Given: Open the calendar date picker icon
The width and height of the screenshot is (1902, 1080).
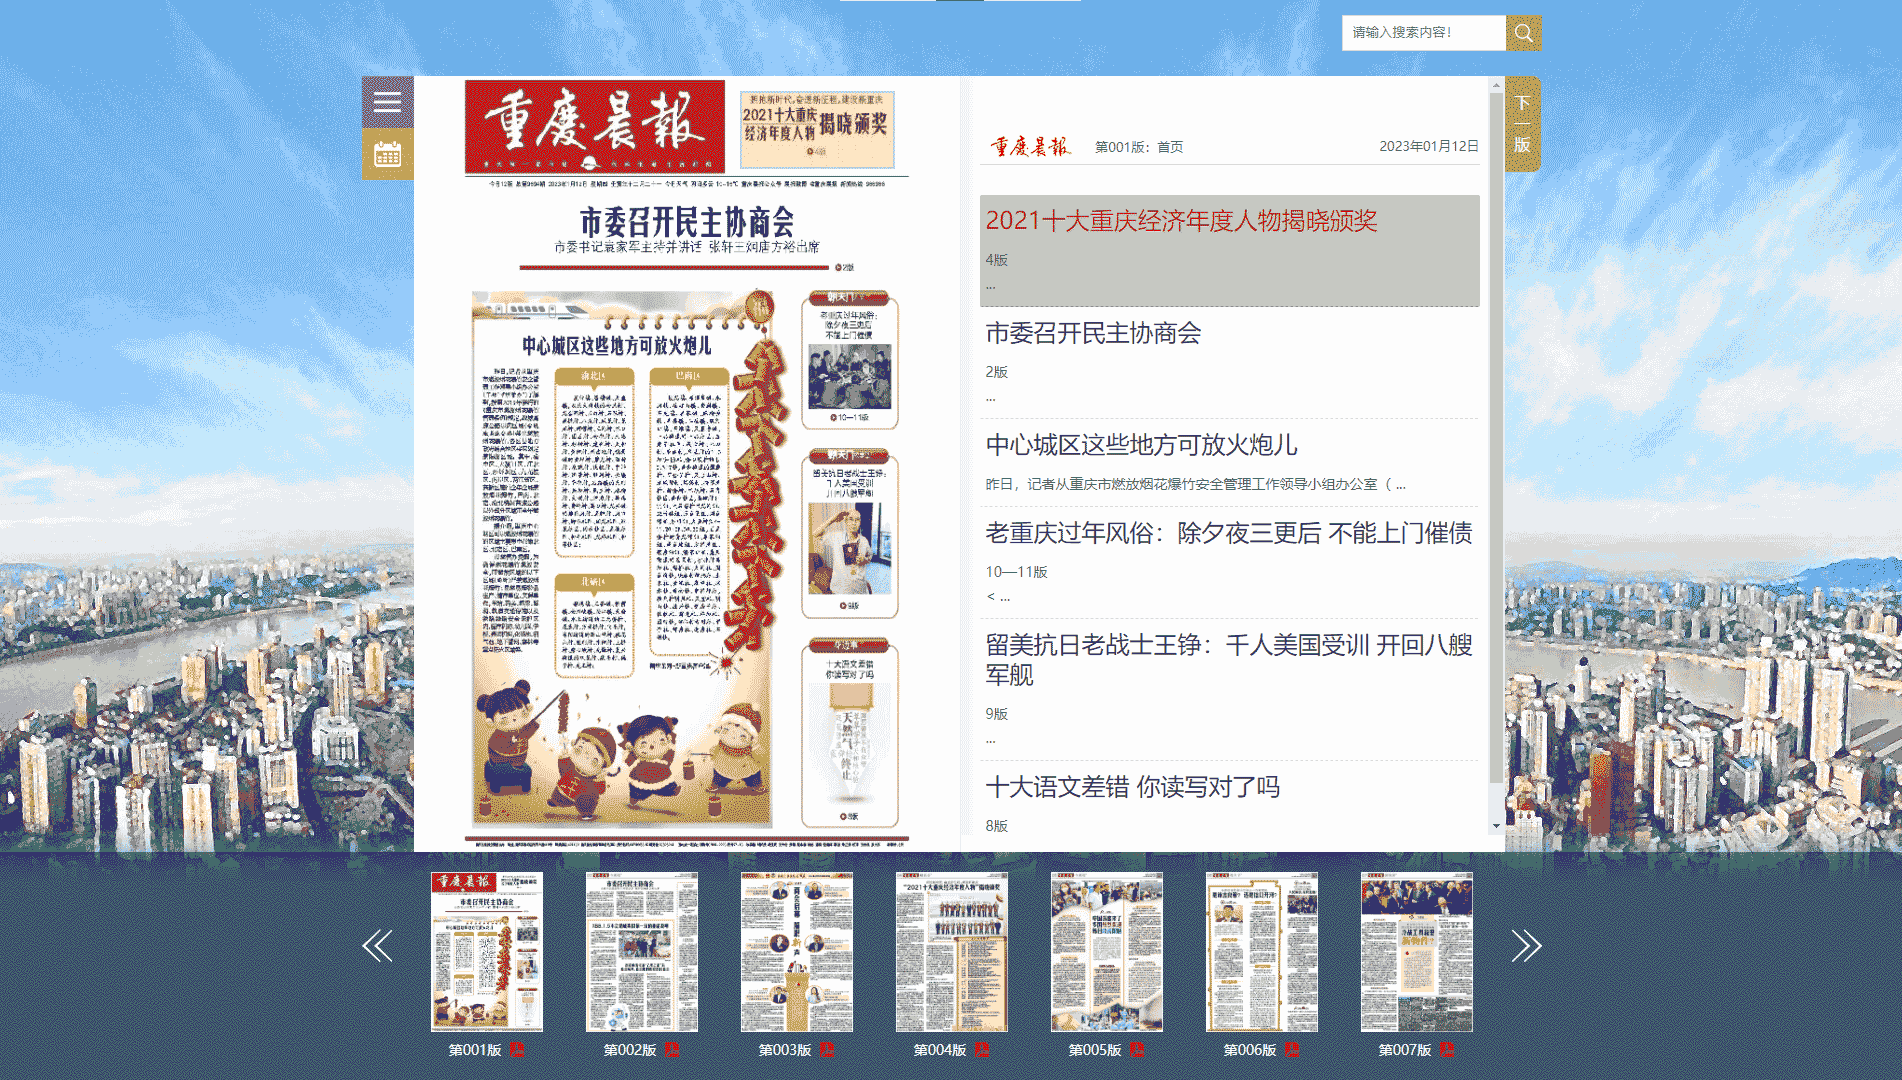Looking at the screenshot, I should pos(387,154).
